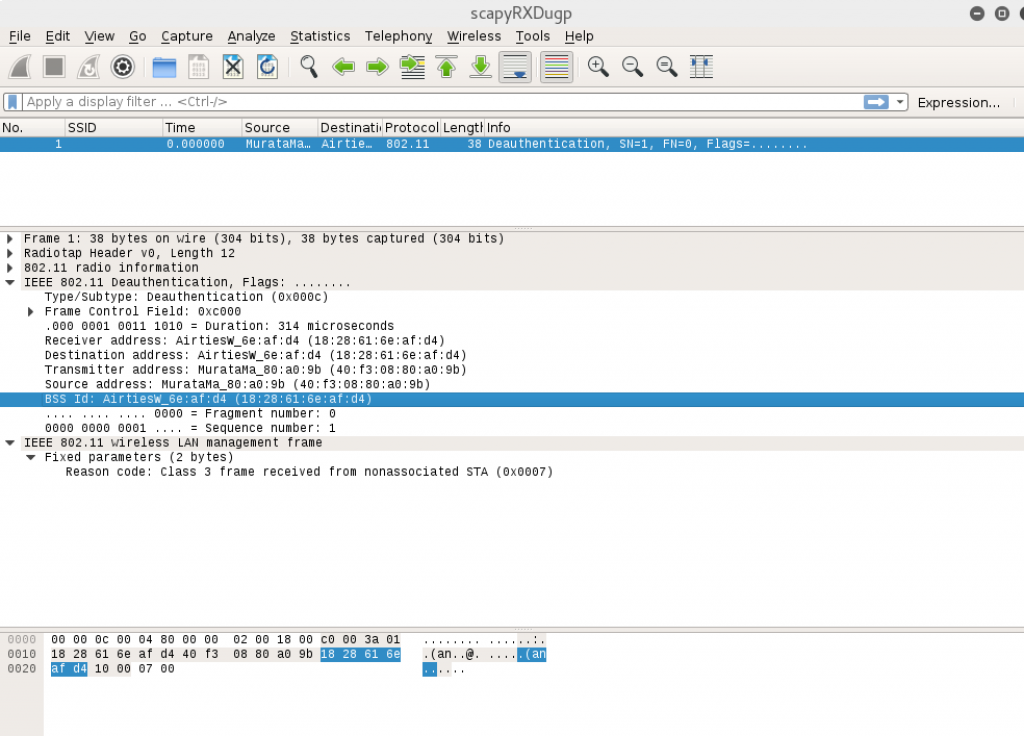This screenshot has width=1024, height=736.
Task: Open capture options gear icon
Action: click(122, 67)
